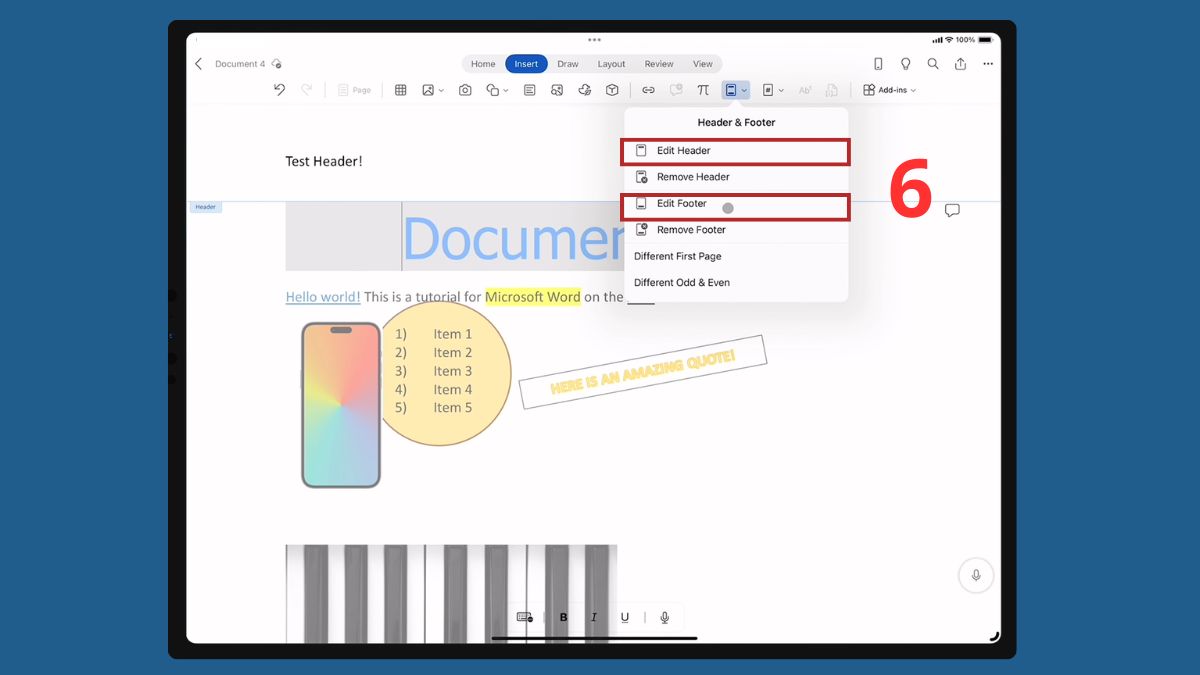Click the Test Header! text
This screenshot has height=675, width=1200.
(324, 161)
